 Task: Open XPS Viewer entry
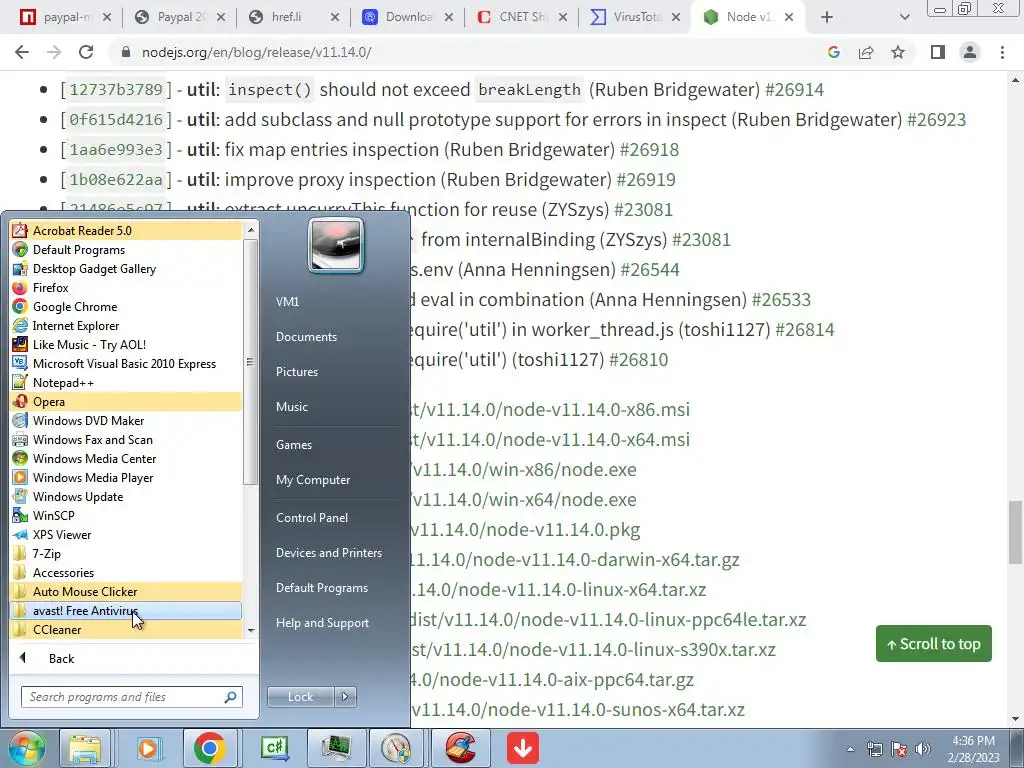tap(126, 534)
